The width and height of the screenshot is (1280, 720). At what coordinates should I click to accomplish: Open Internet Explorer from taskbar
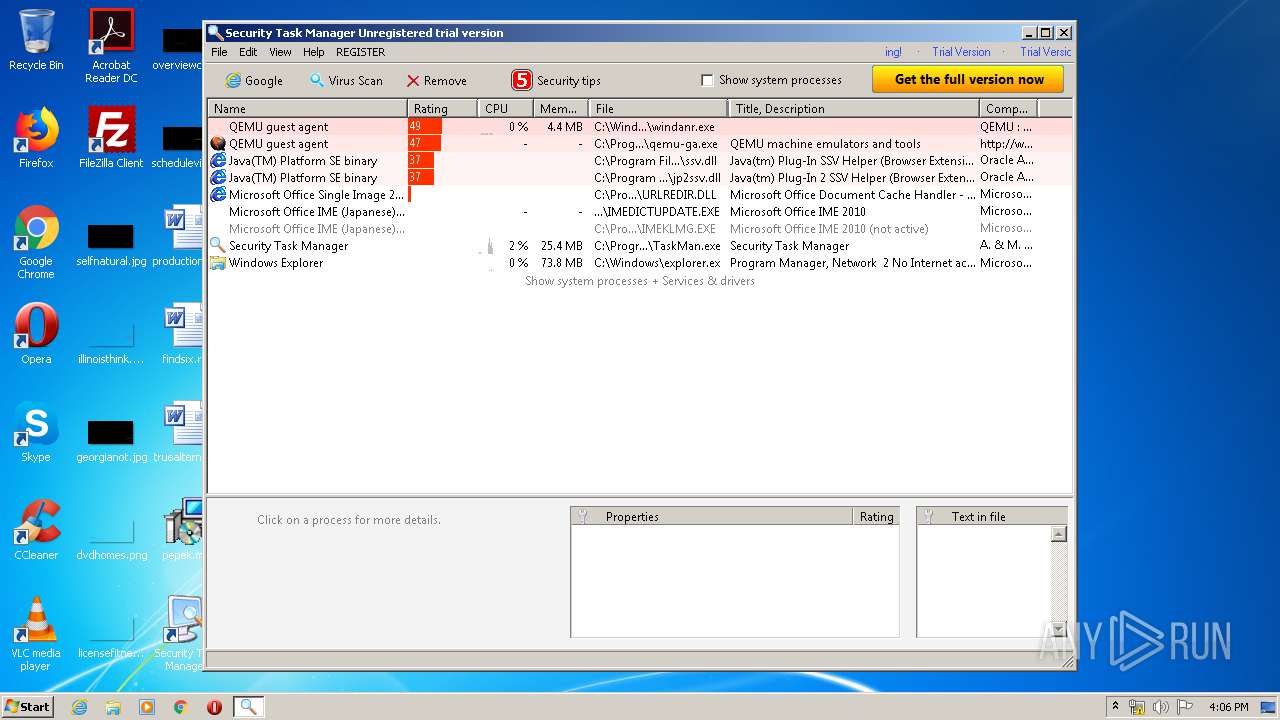click(79, 707)
